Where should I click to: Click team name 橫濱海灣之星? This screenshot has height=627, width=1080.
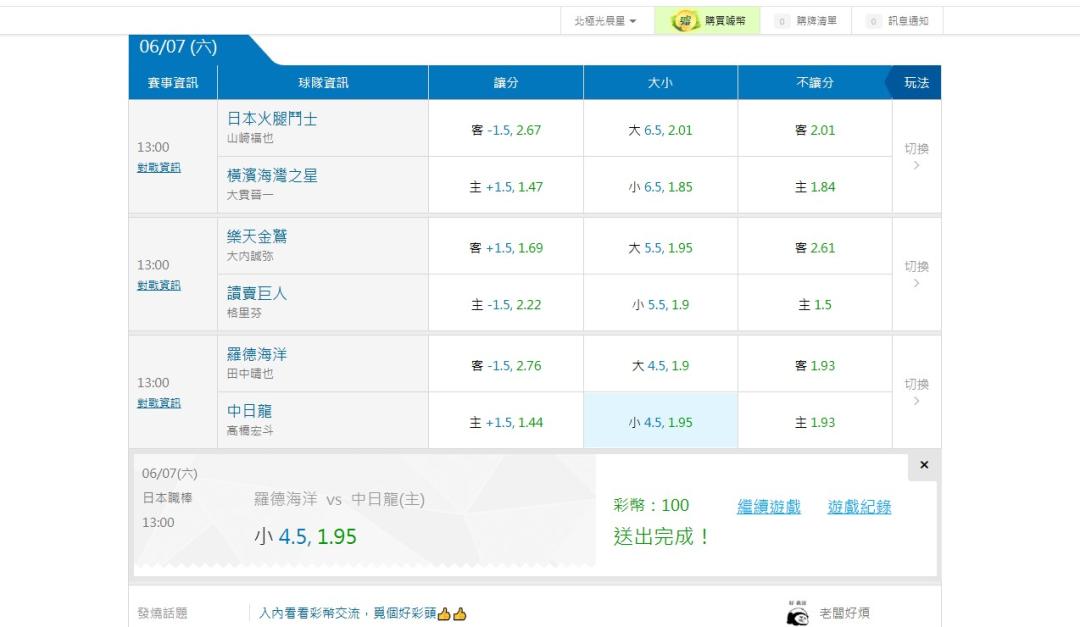pos(272,176)
